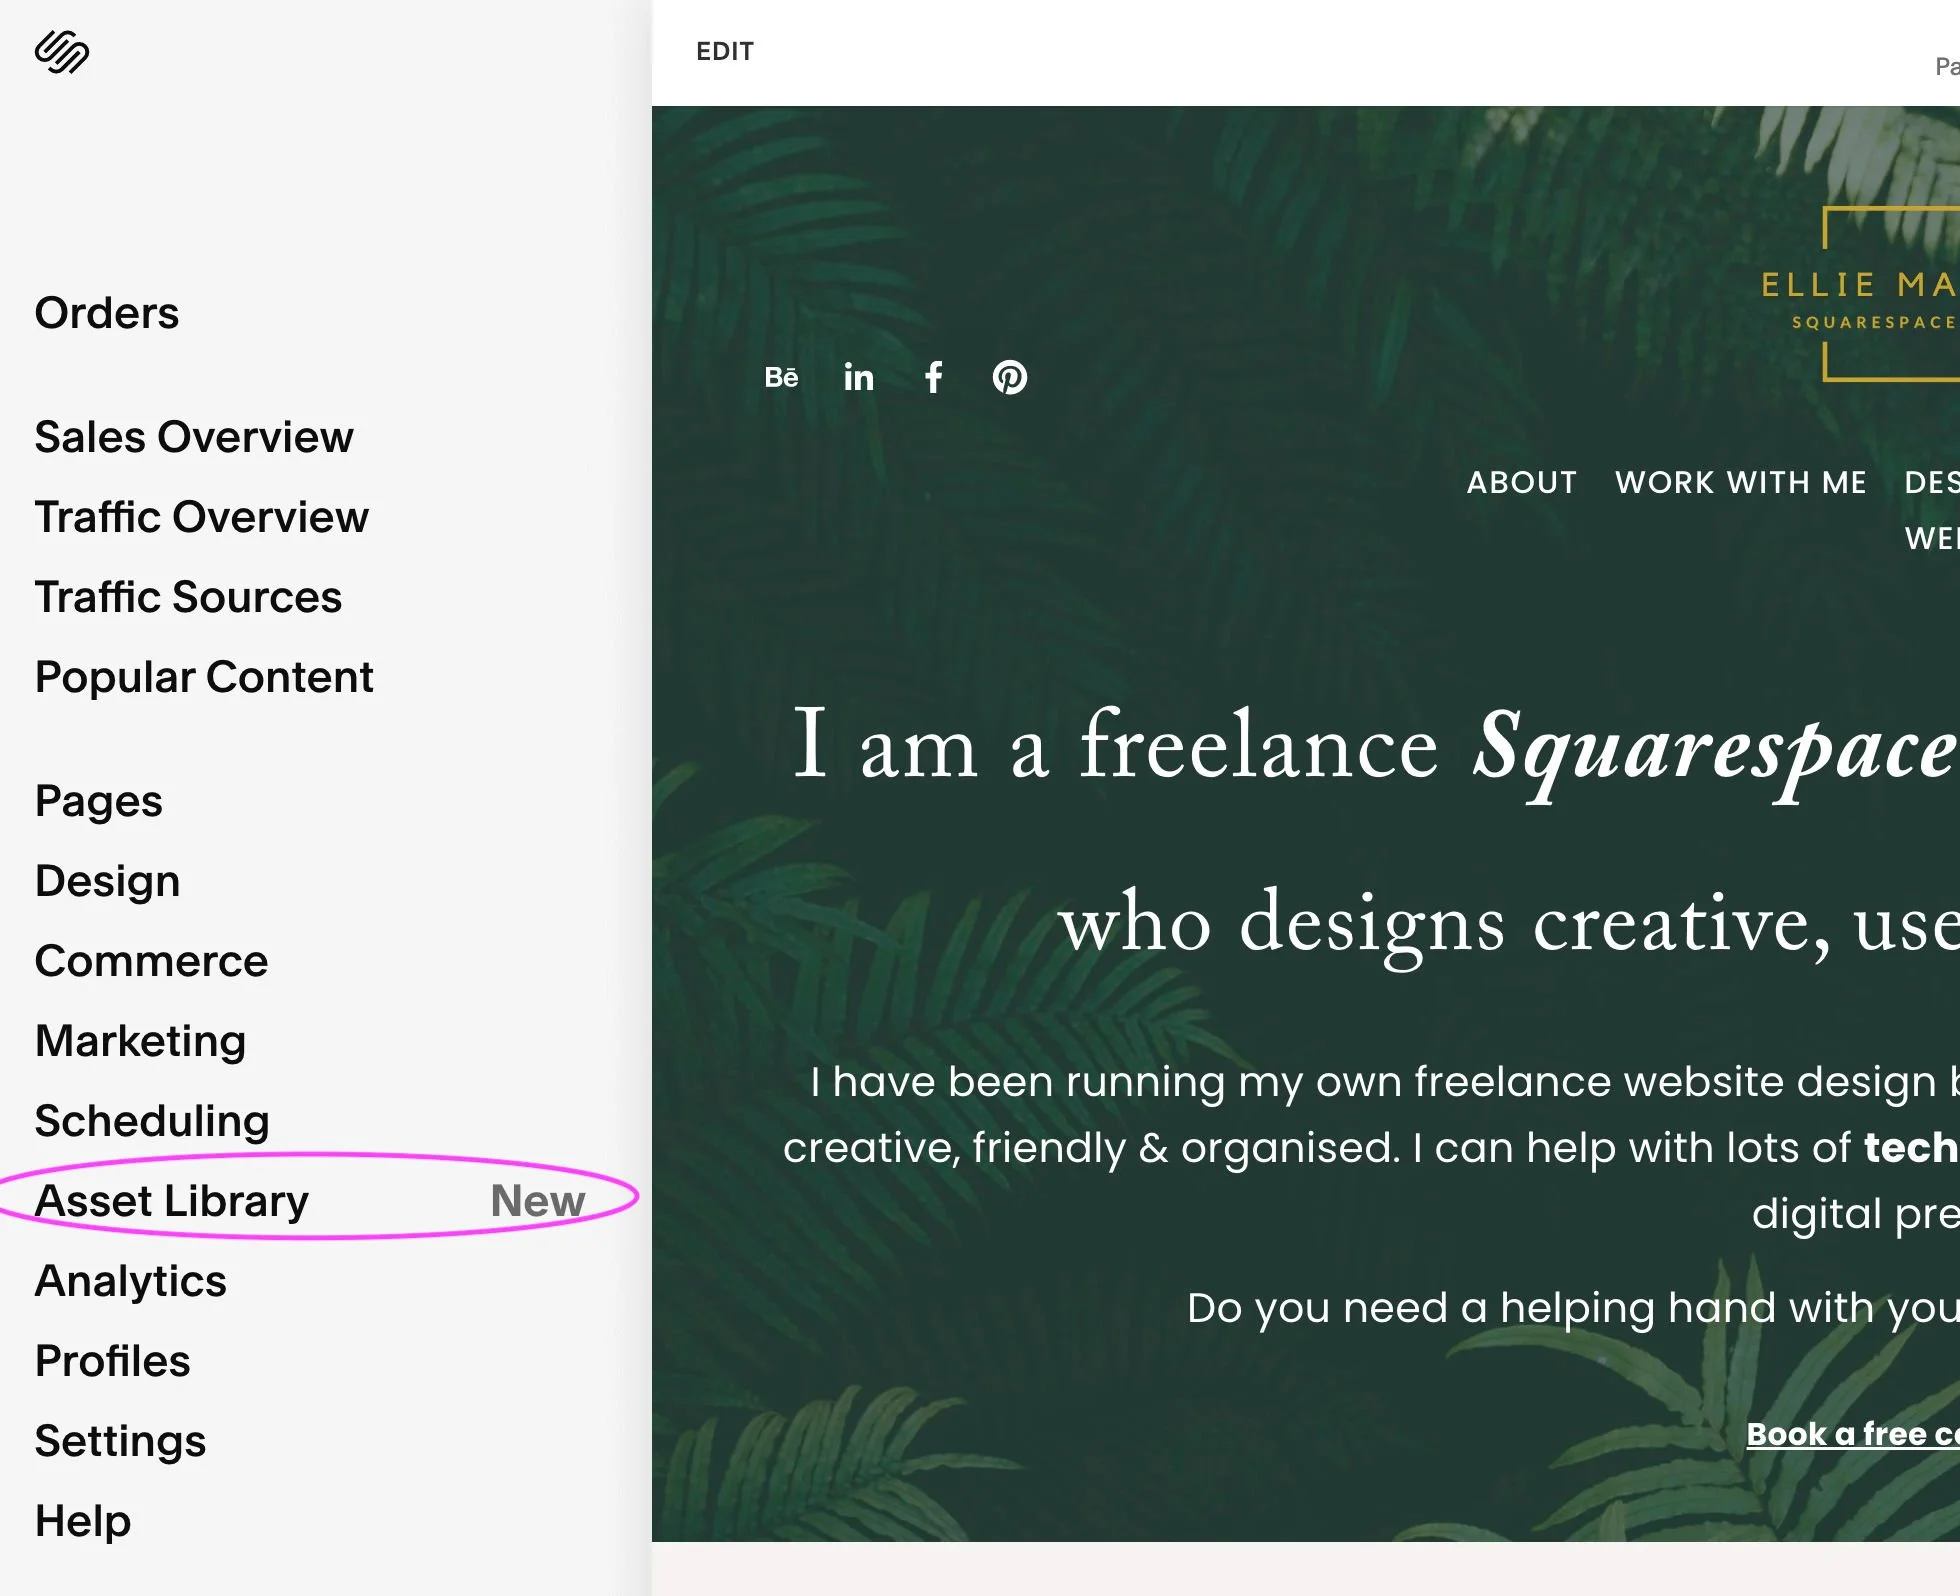Image resolution: width=1960 pixels, height=1596 pixels.
Task: Select Commerce from the sidebar
Action: pyautogui.click(x=151, y=960)
